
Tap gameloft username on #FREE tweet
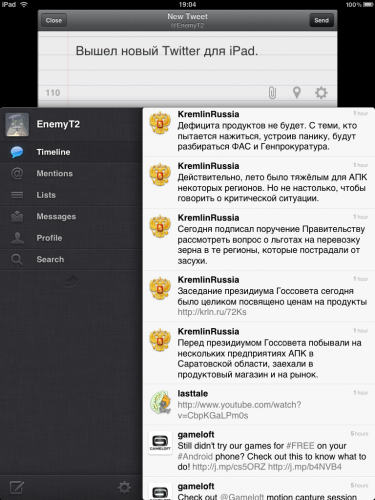click(196, 435)
